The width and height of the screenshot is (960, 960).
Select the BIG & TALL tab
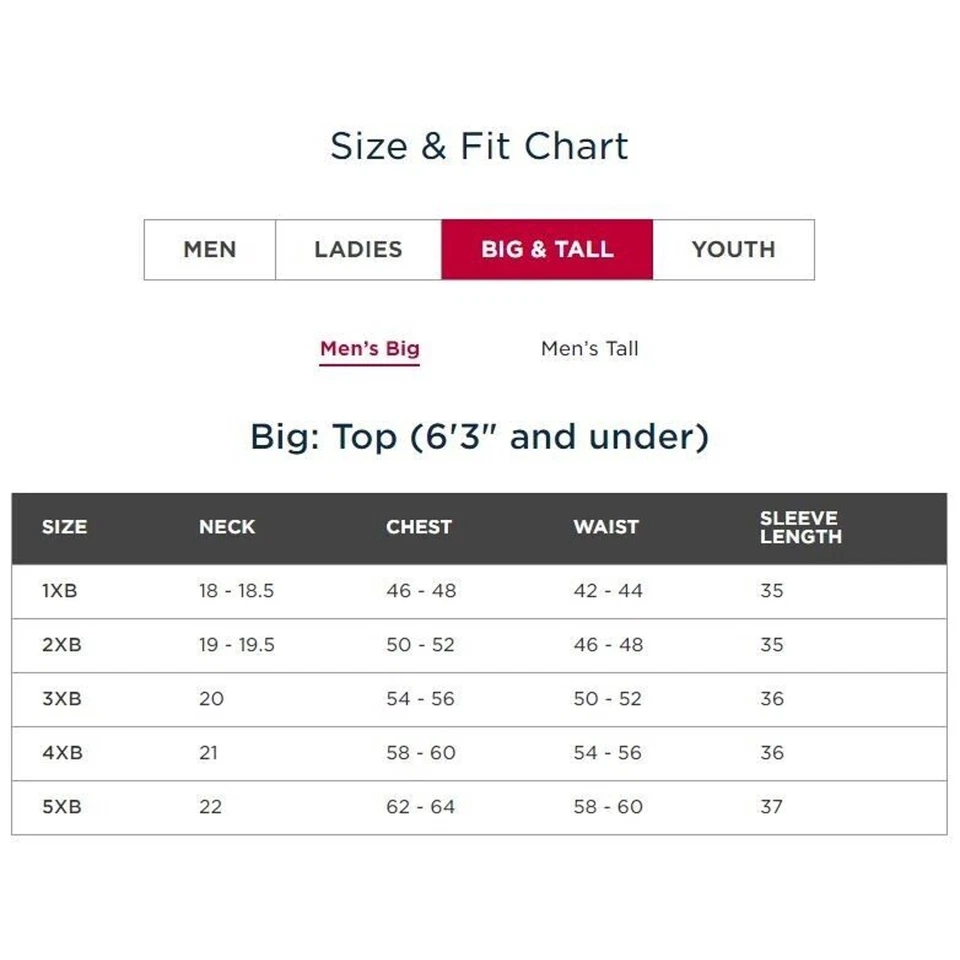coord(547,250)
